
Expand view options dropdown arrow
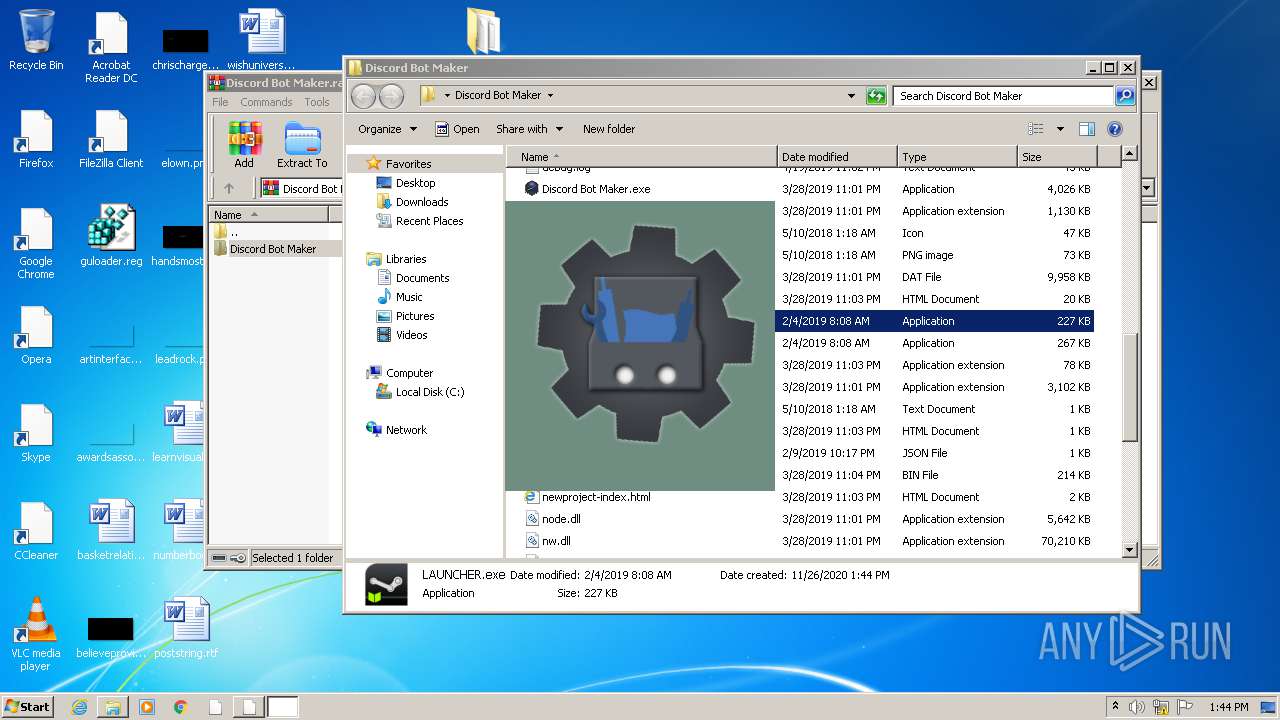pos(1060,129)
